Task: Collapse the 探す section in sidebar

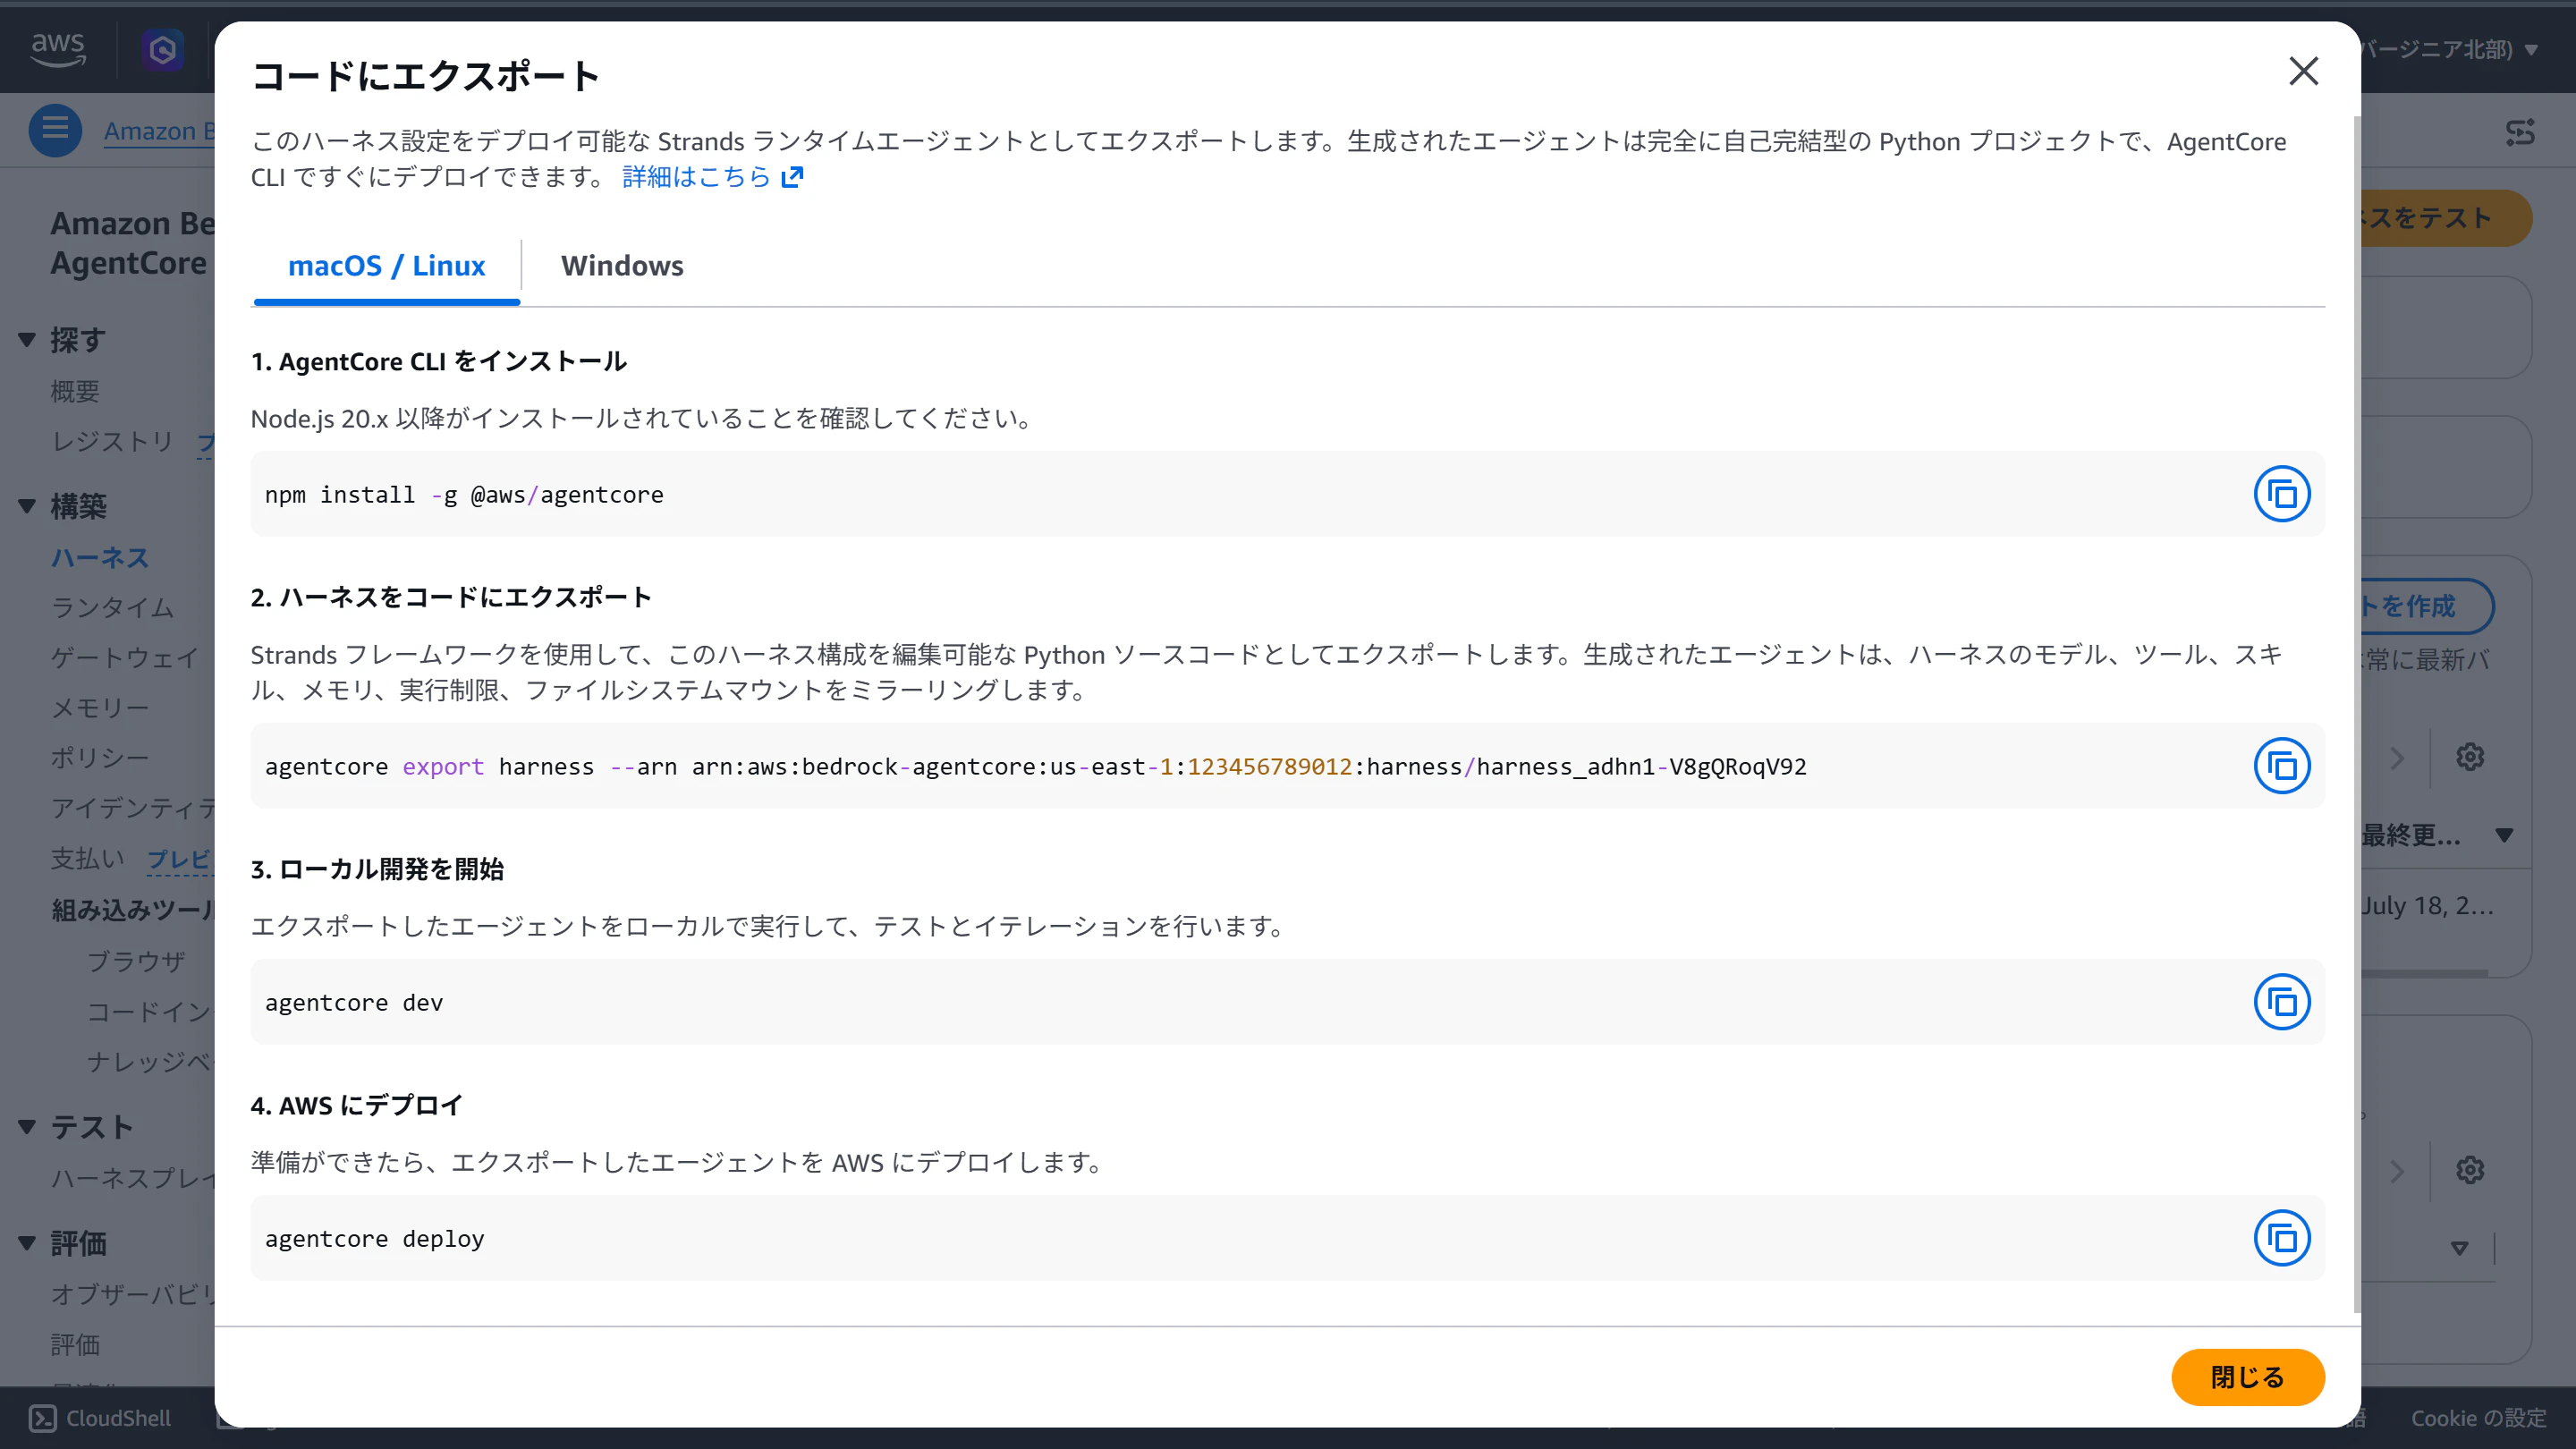Action: tap(27, 340)
